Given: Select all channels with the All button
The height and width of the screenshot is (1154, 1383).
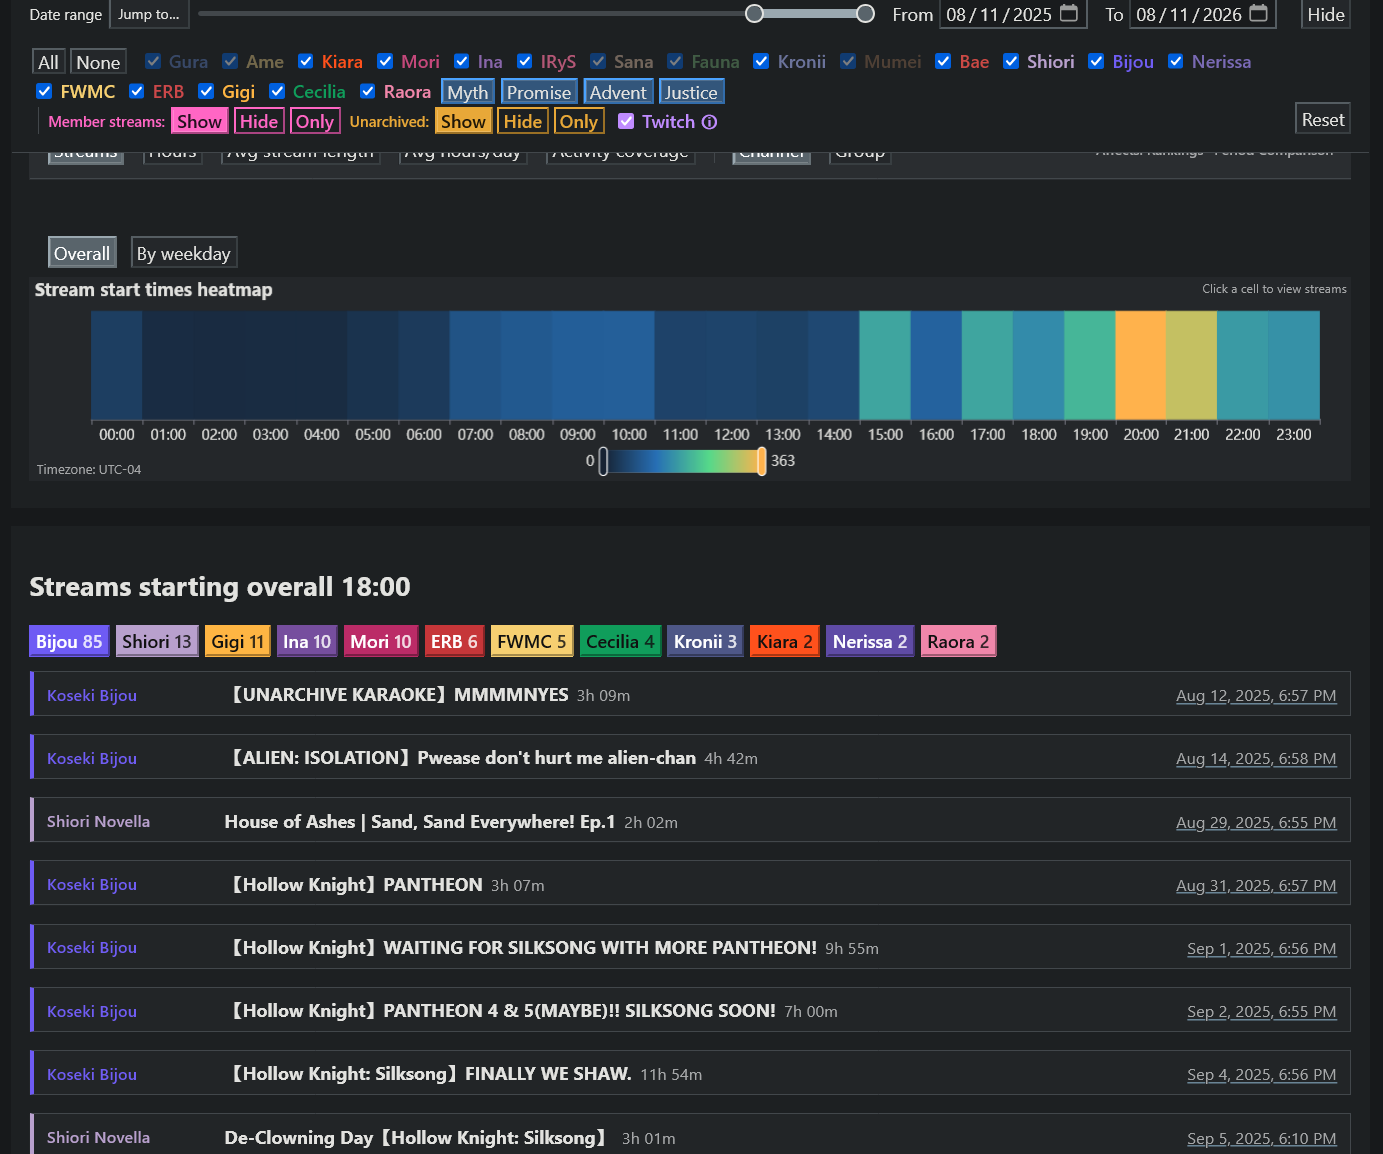Looking at the screenshot, I should pos(48,62).
